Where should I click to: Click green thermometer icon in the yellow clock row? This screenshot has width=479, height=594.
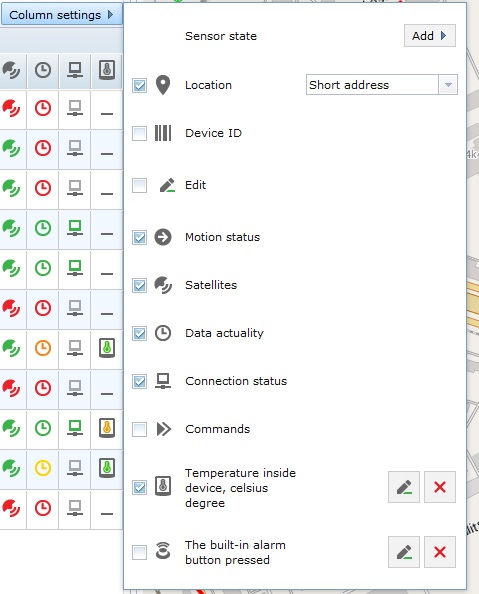click(x=107, y=467)
